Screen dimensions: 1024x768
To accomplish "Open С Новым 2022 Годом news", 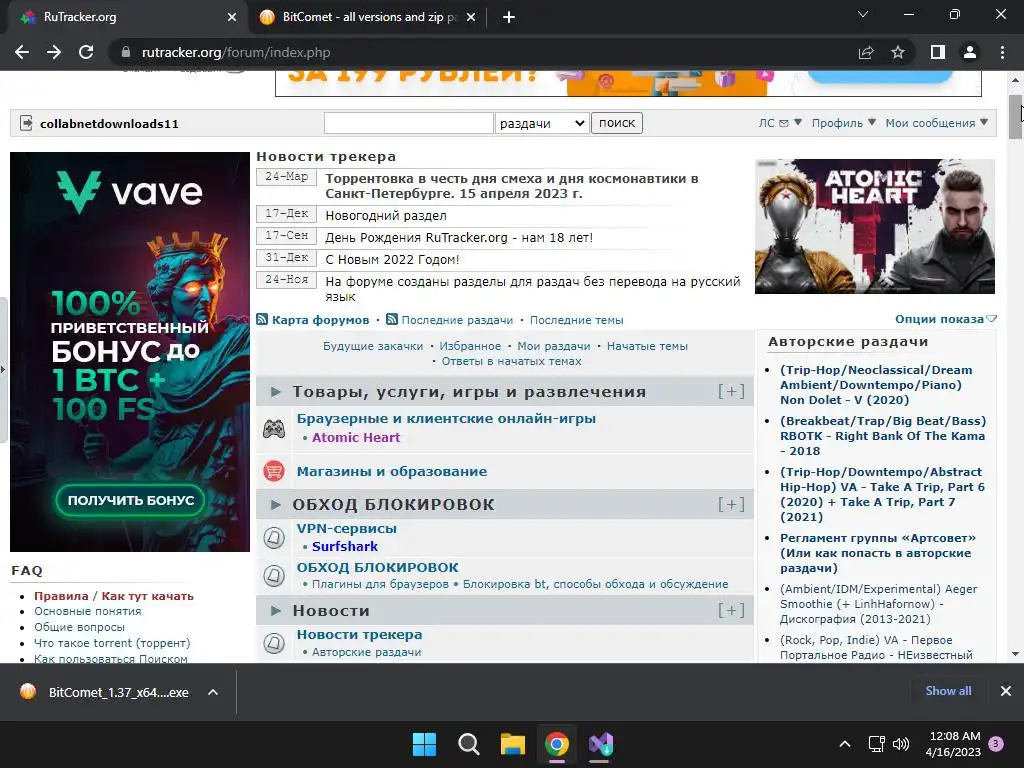I will click(x=392, y=259).
